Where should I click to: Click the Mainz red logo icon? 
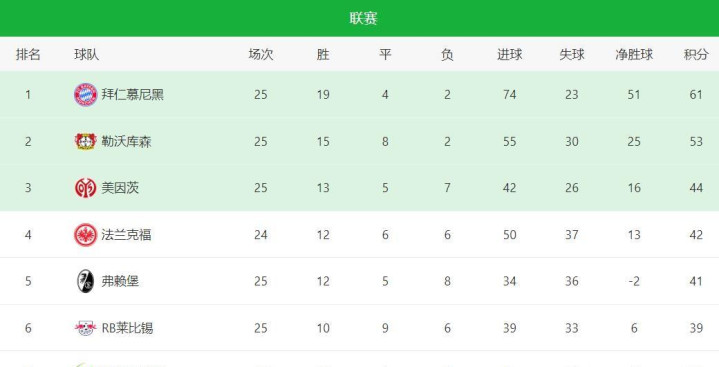click(x=86, y=188)
